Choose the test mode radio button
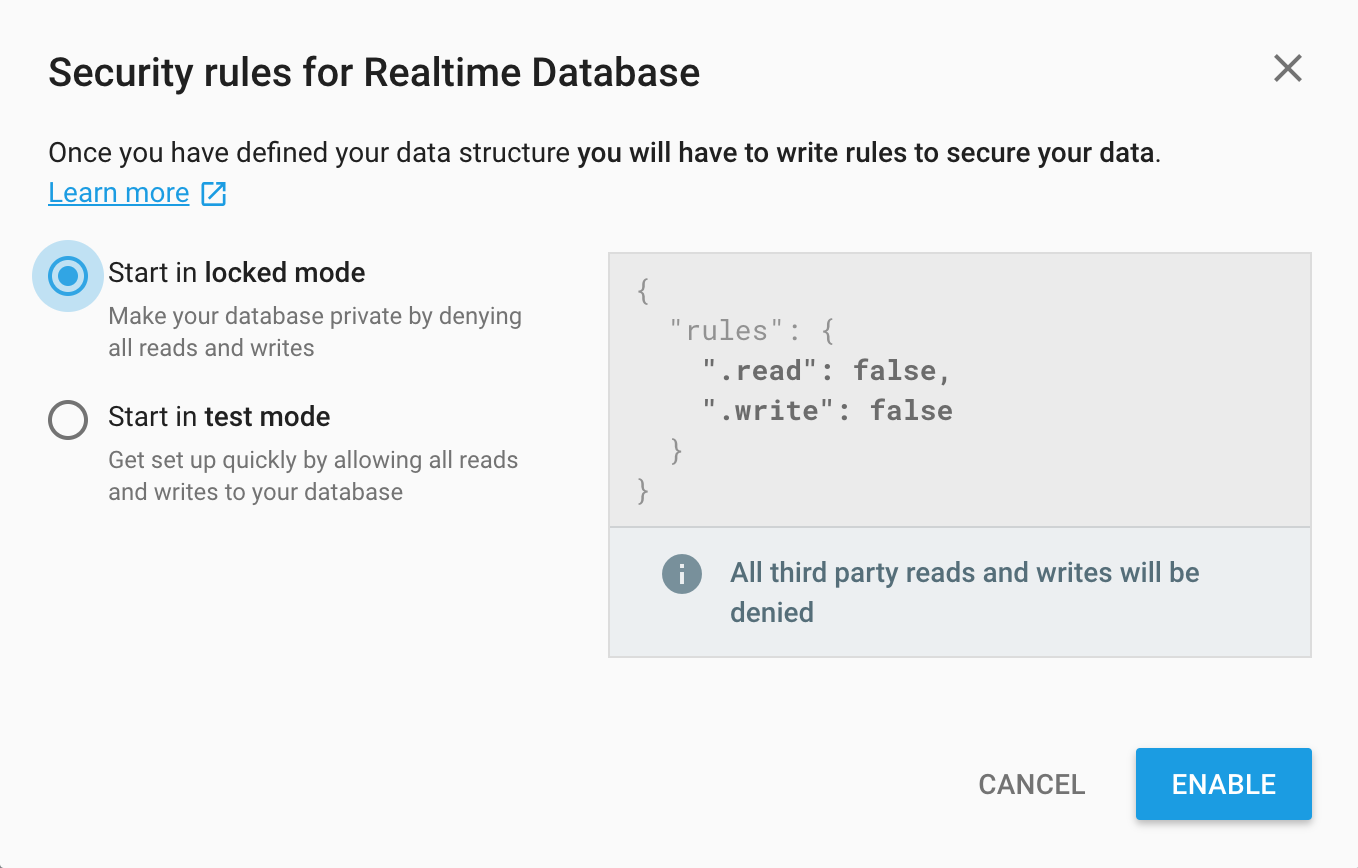This screenshot has width=1358, height=868. point(67,420)
